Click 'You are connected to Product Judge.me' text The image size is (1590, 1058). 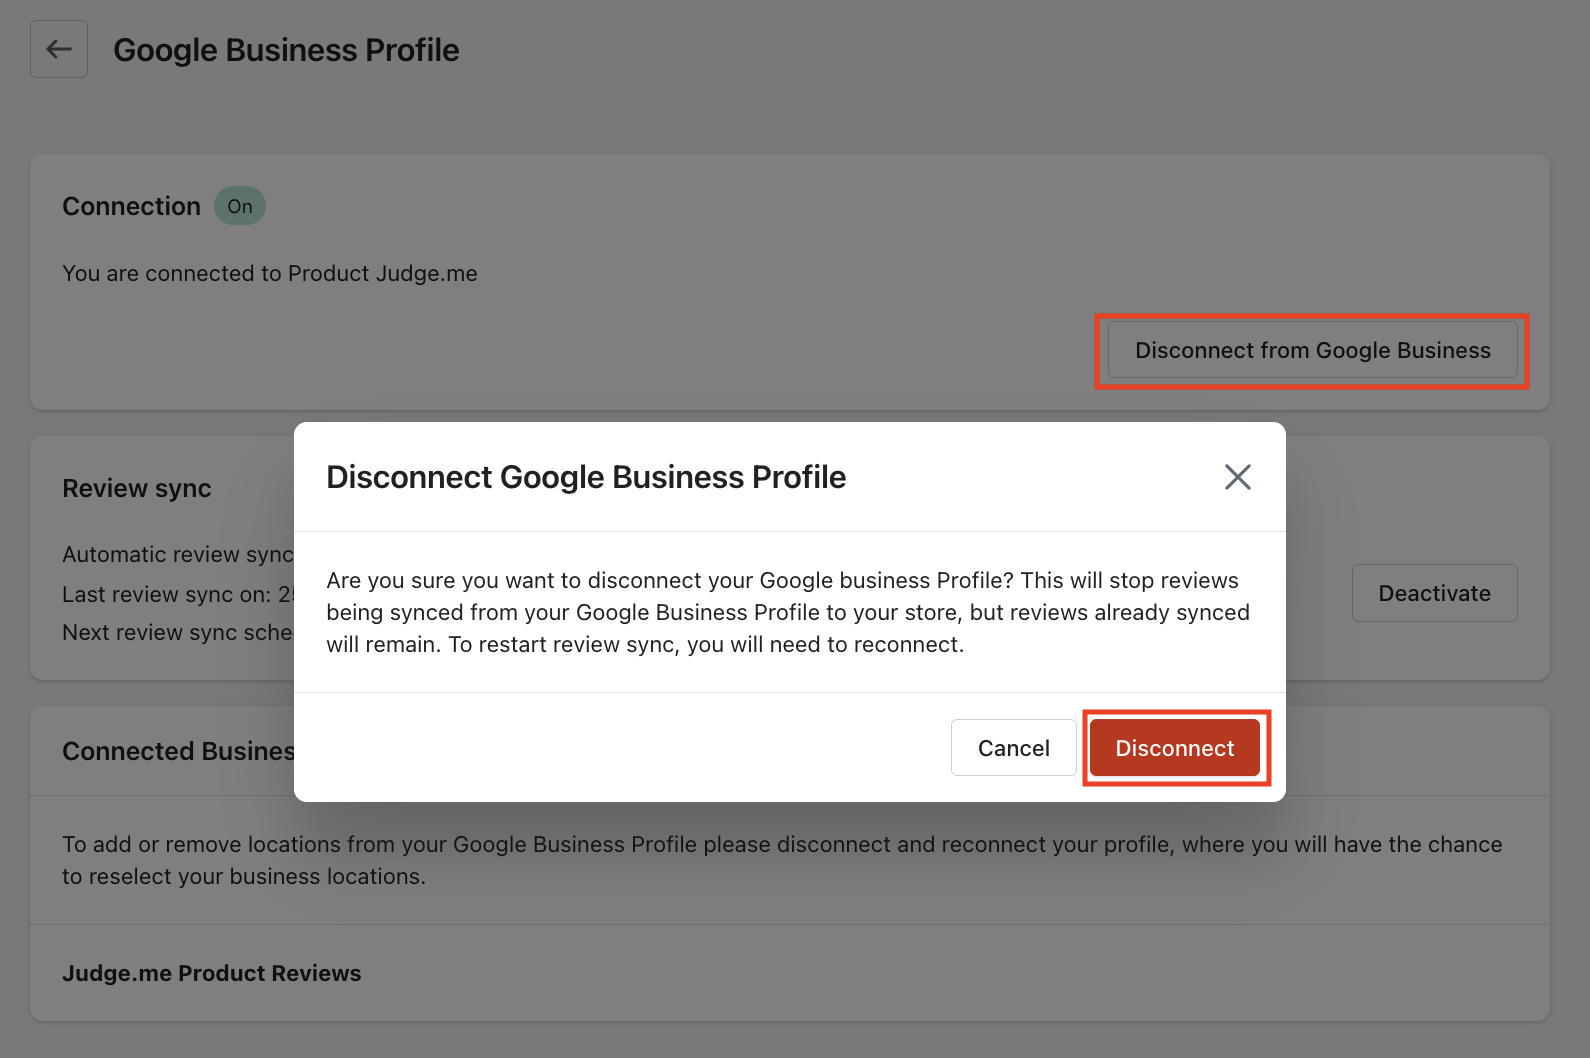tap(270, 273)
